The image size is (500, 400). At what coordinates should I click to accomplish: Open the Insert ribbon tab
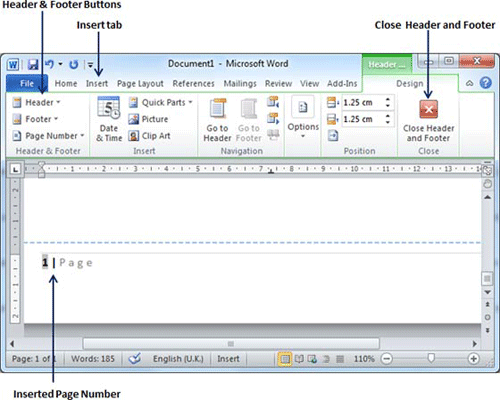pos(97,83)
